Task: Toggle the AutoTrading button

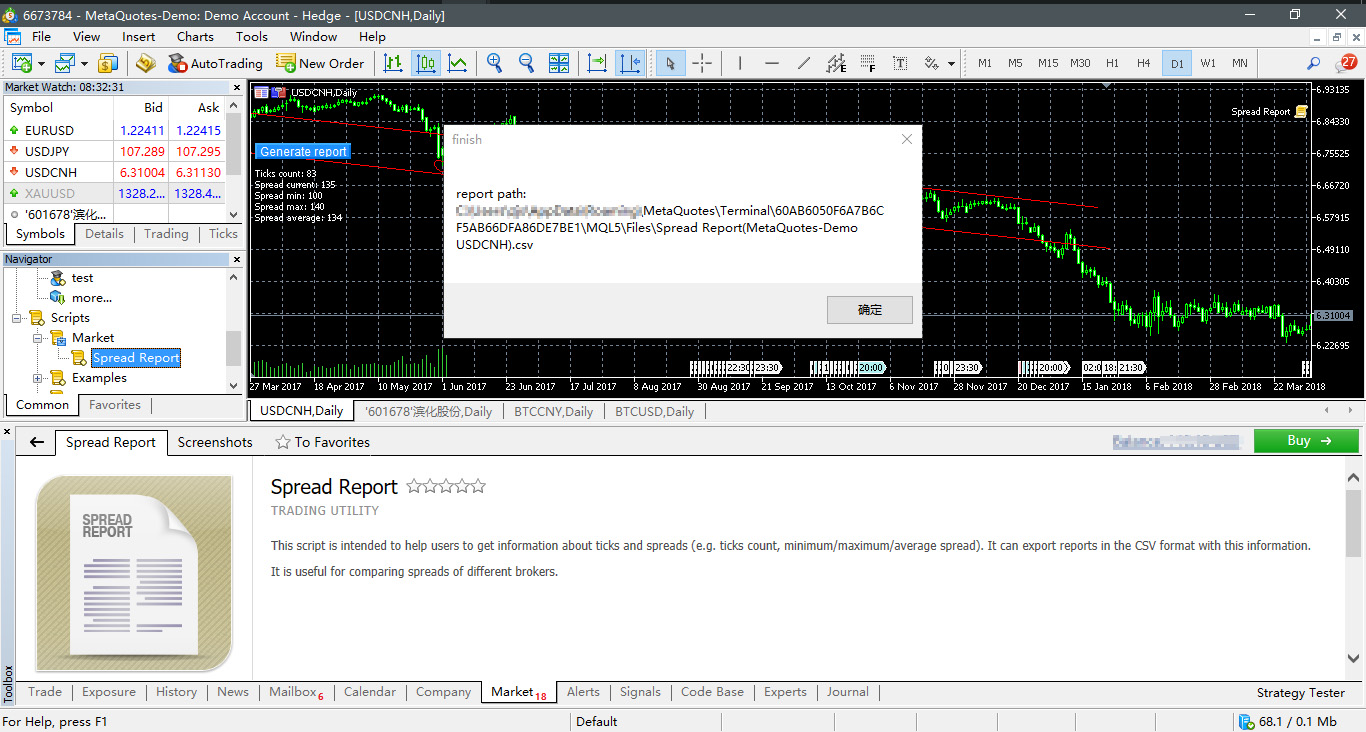Action: pyautogui.click(x=215, y=63)
